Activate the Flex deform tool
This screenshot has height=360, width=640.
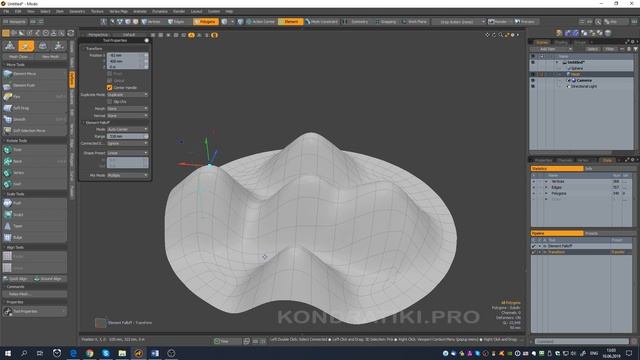coord(35,97)
